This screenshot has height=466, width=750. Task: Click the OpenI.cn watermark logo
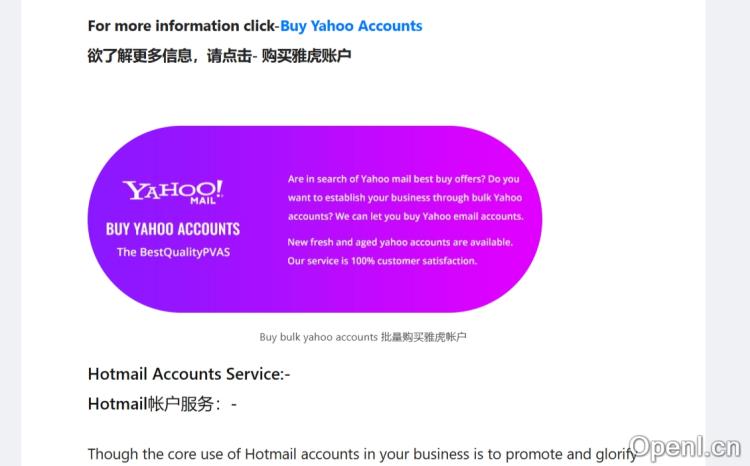(685, 448)
